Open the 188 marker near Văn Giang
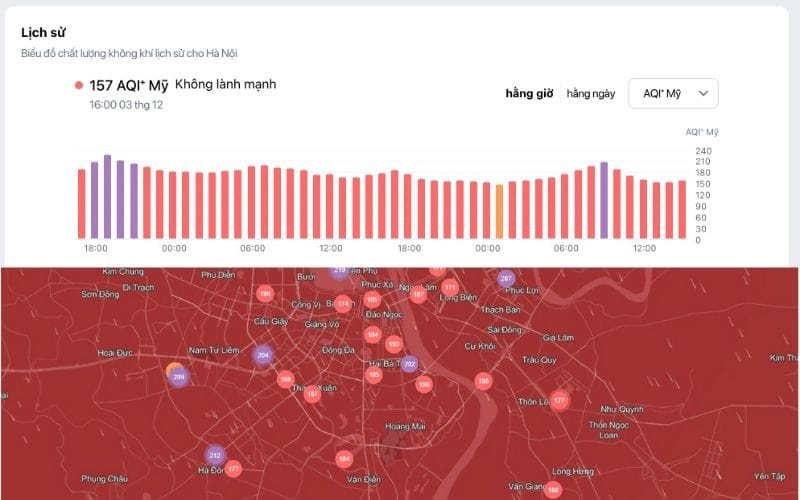Screen dimensions: 800x500 553,490
